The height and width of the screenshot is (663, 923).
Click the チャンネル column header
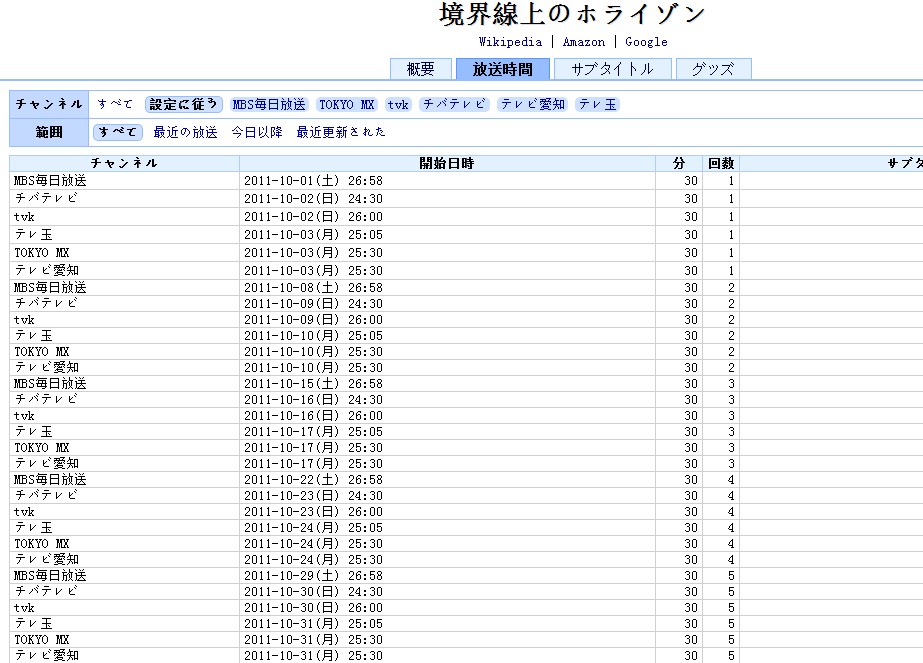point(124,163)
